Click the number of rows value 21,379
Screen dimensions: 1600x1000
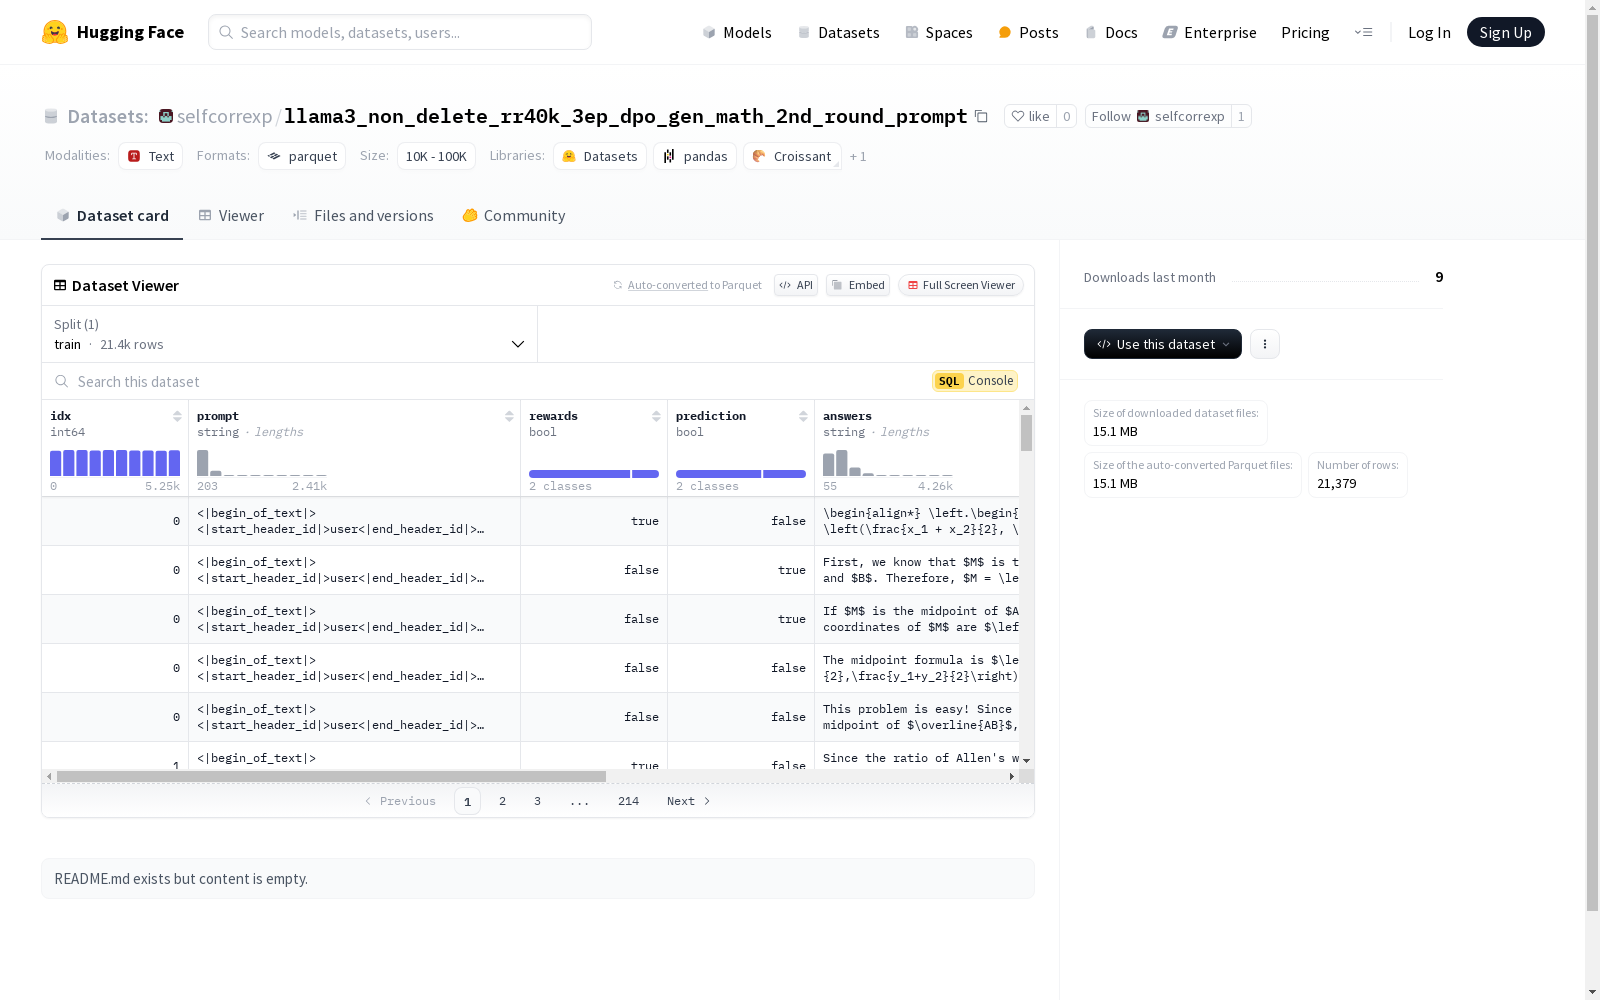1337,484
